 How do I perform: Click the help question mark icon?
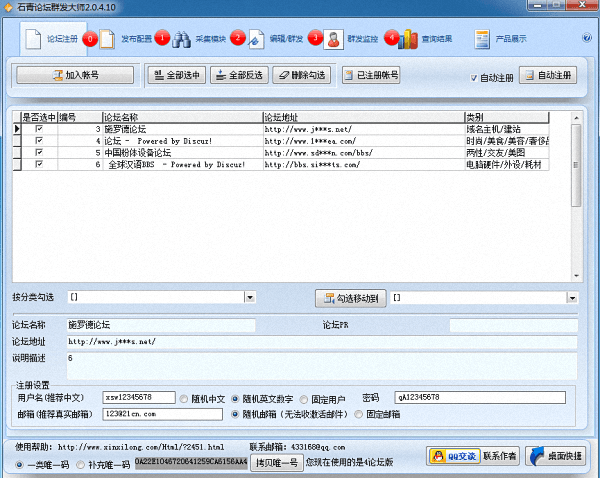tap(586, 38)
